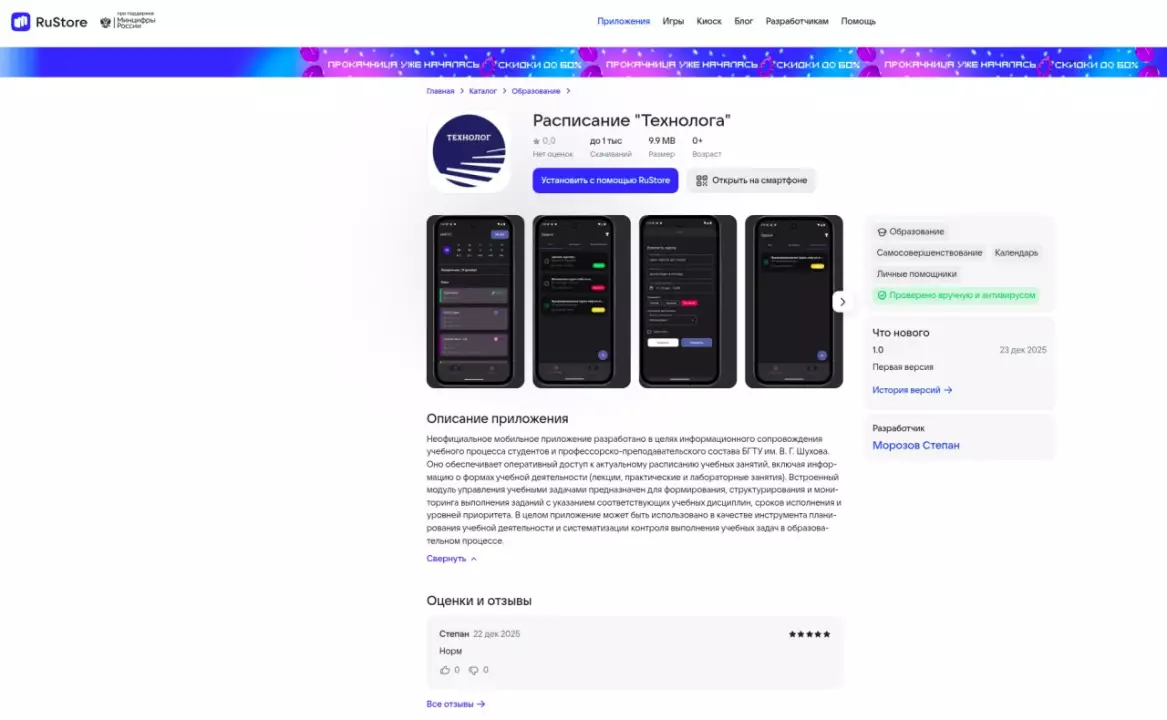Select the Самосовершенствование tag
Image resolution: width=1167 pixels, height=720 pixels.
click(929, 253)
